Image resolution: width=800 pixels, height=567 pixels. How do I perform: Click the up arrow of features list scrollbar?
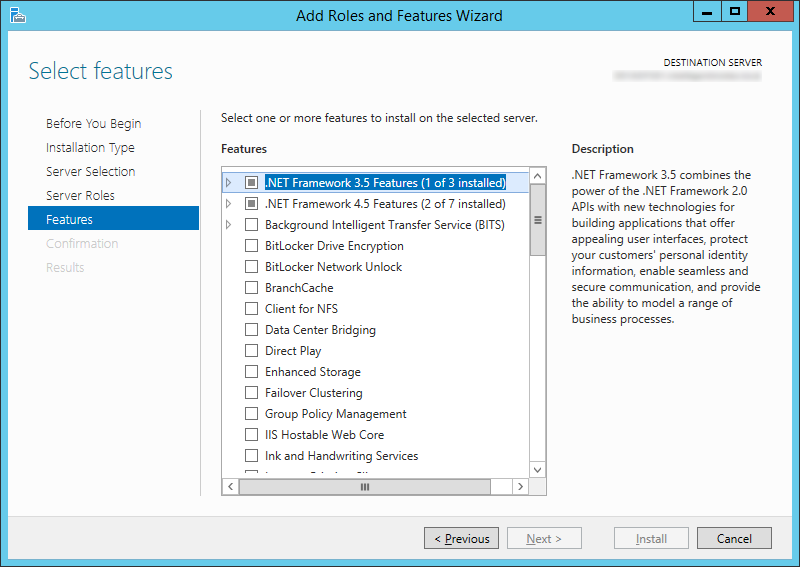(537, 176)
